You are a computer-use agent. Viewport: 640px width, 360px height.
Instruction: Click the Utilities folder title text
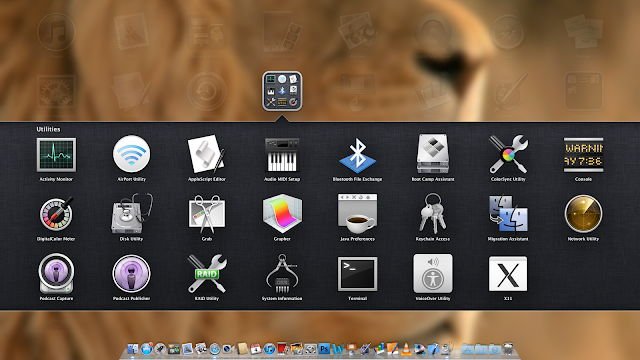point(48,129)
